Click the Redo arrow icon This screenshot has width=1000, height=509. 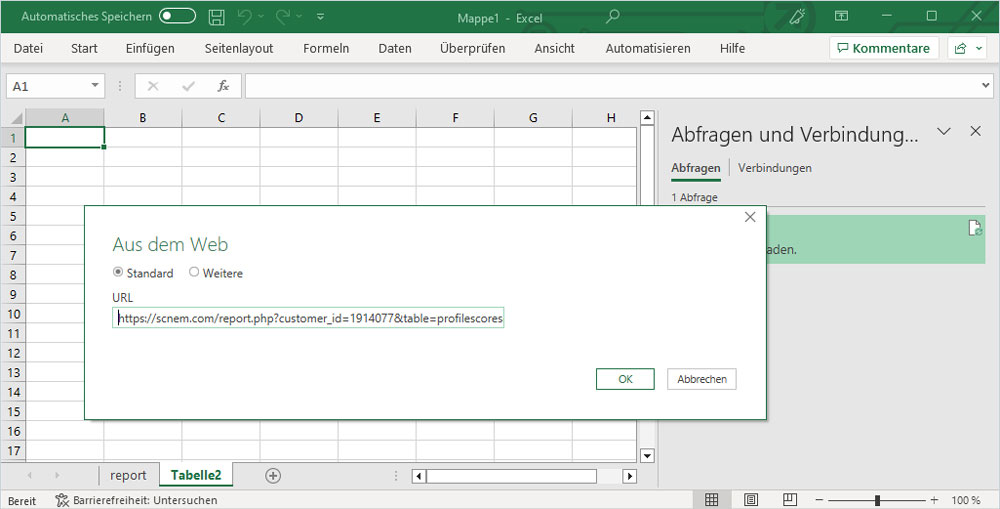[x=283, y=17]
